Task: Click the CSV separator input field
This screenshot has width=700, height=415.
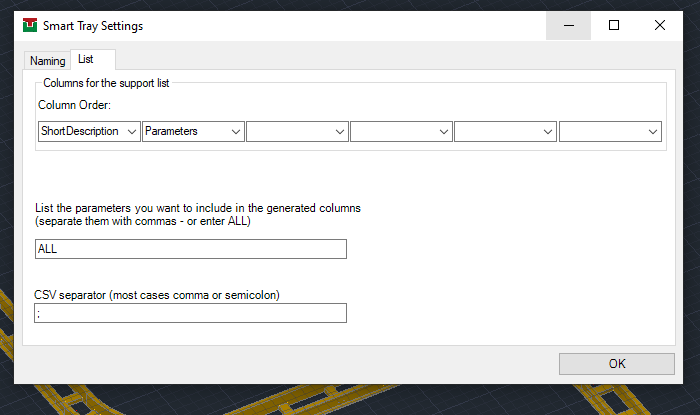Action: click(x=190, y=313)
